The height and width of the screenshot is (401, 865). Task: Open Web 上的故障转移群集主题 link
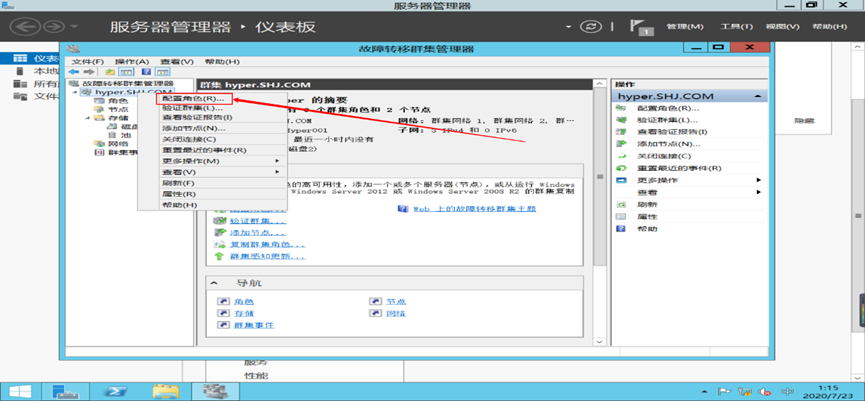coord(474,209)
